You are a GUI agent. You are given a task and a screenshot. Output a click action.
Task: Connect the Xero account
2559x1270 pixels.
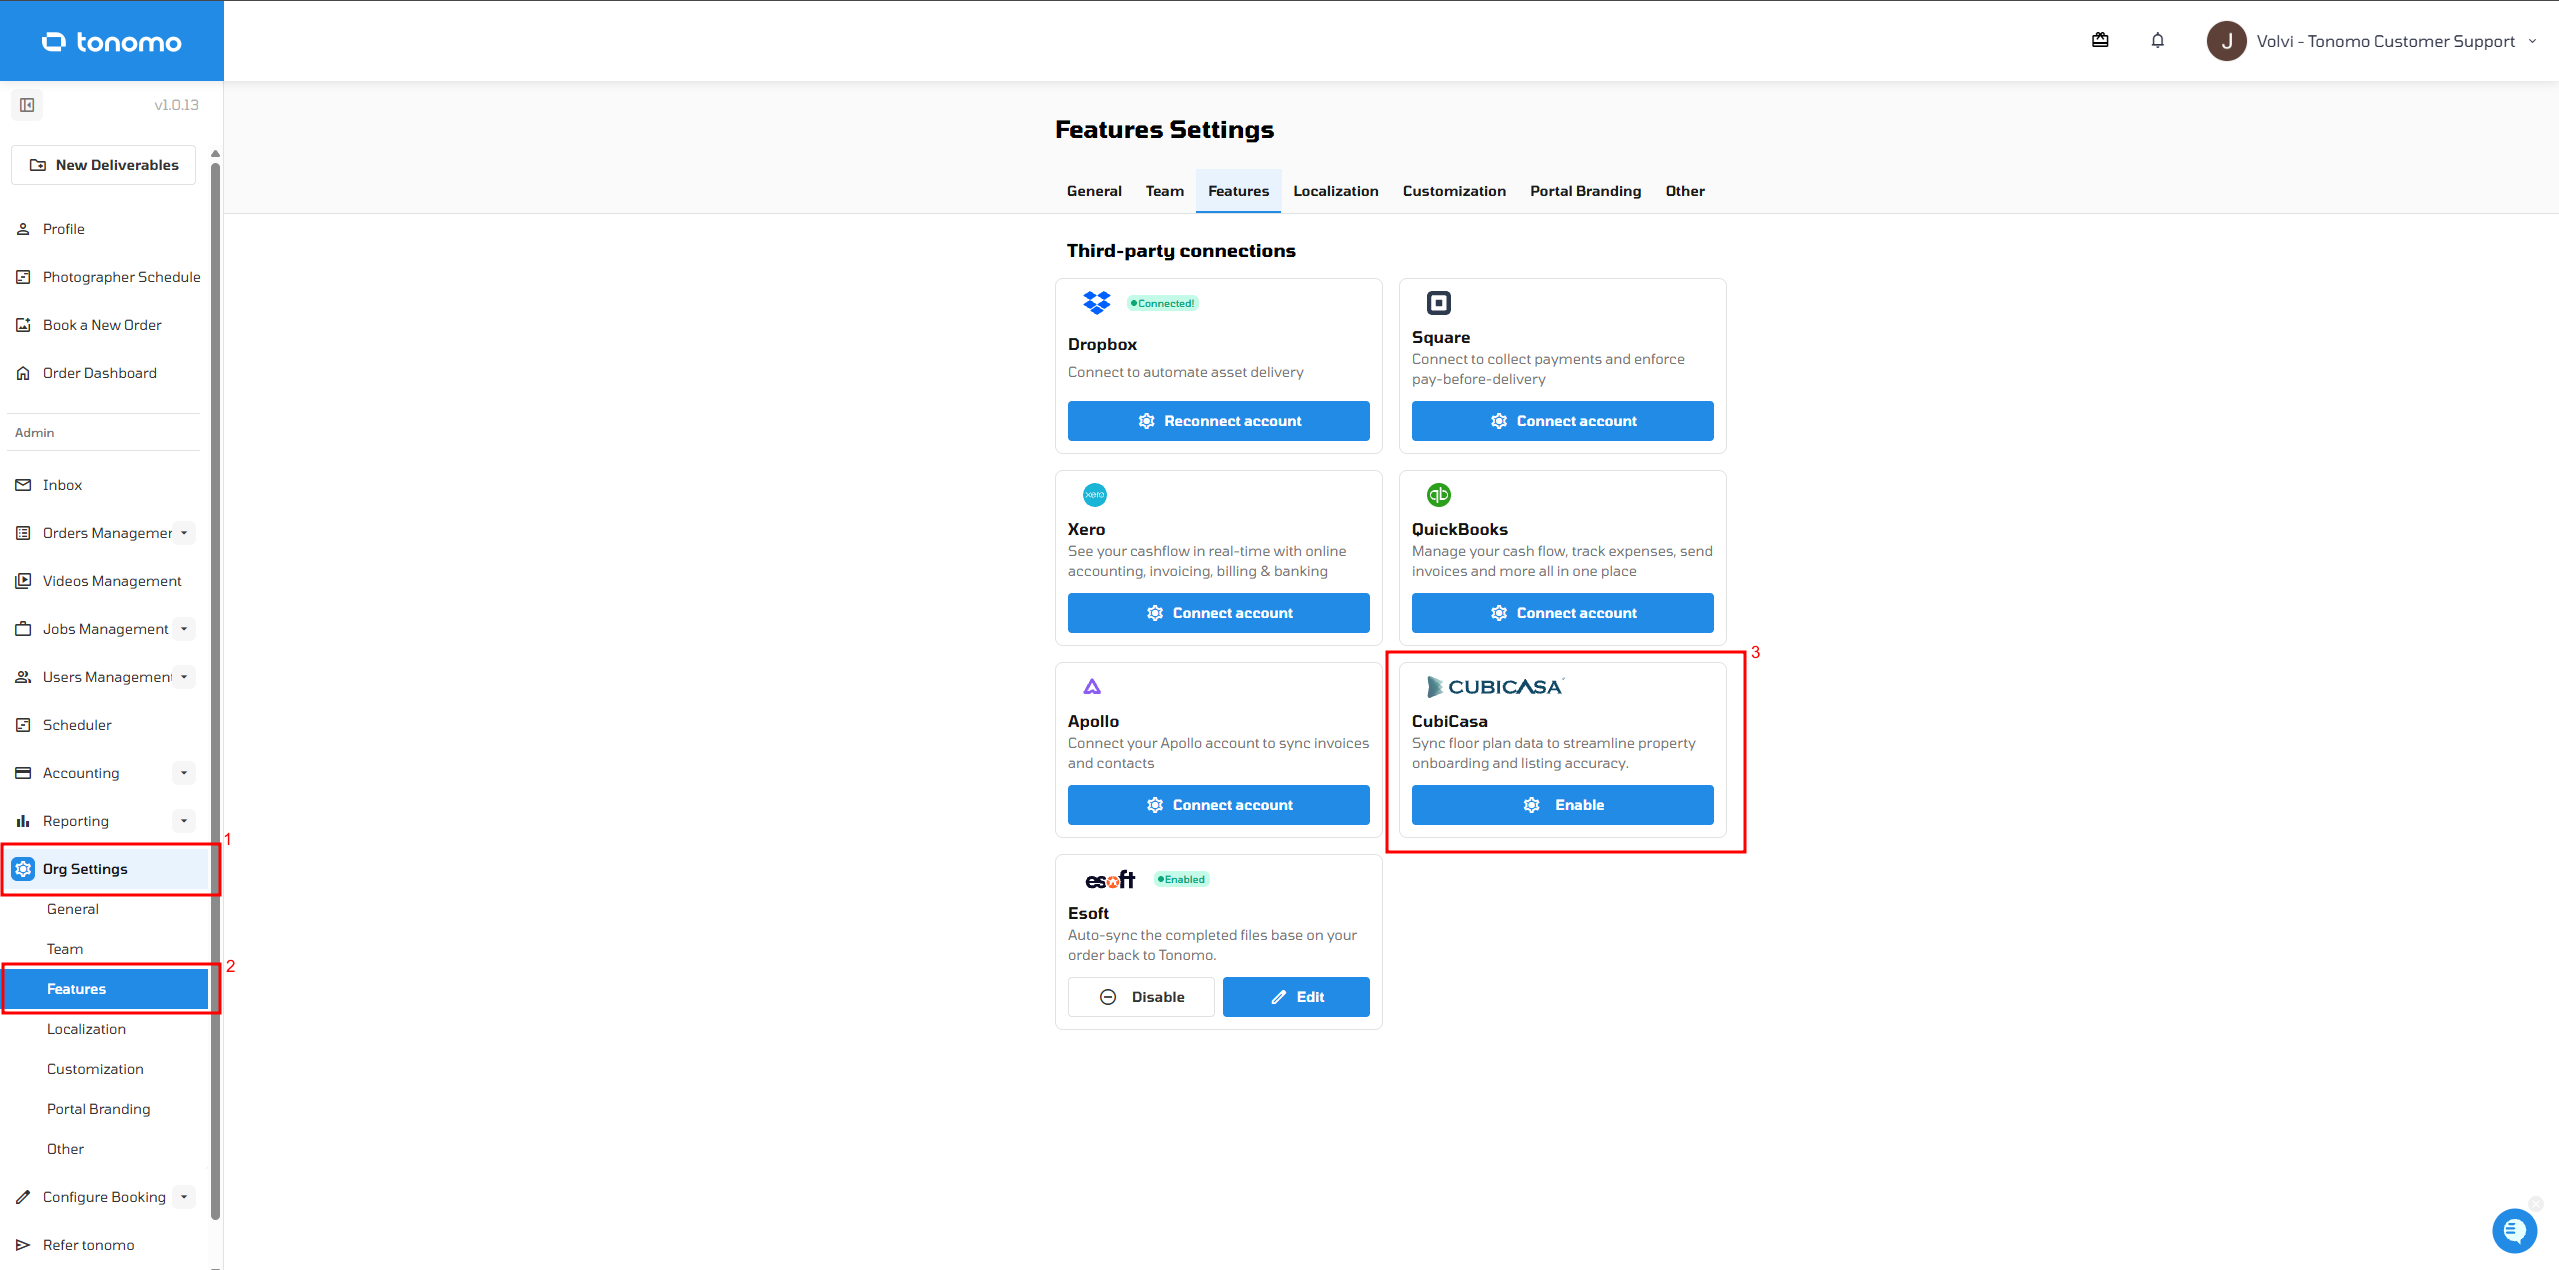(1218, 613)
